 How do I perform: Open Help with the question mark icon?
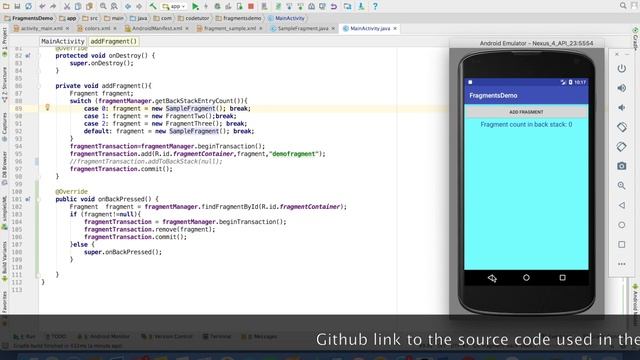pos(375,6)
